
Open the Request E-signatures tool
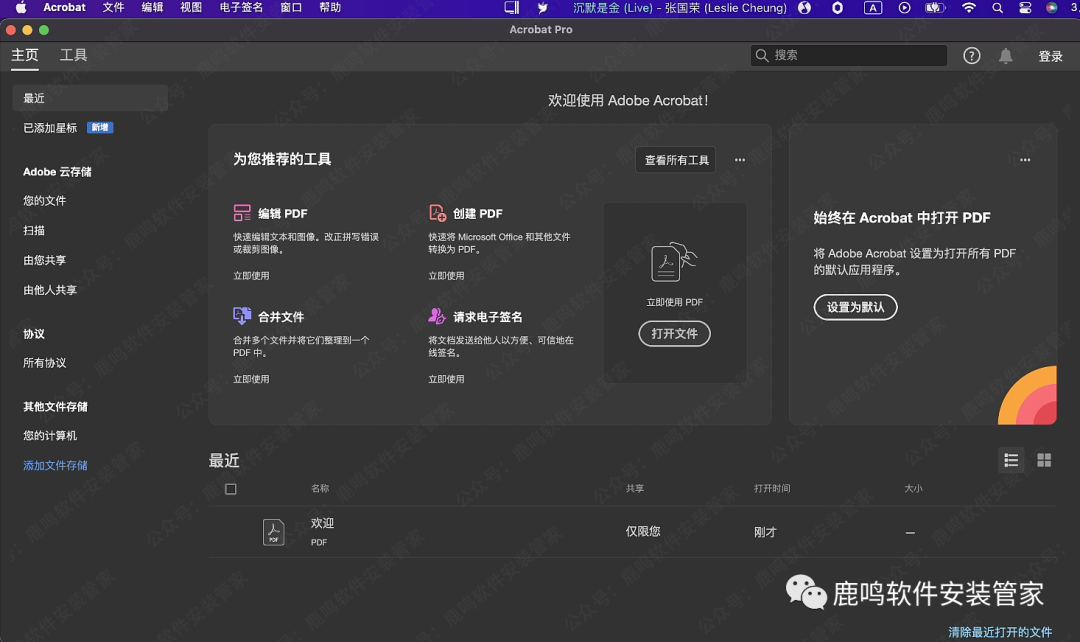coord(487,315)
